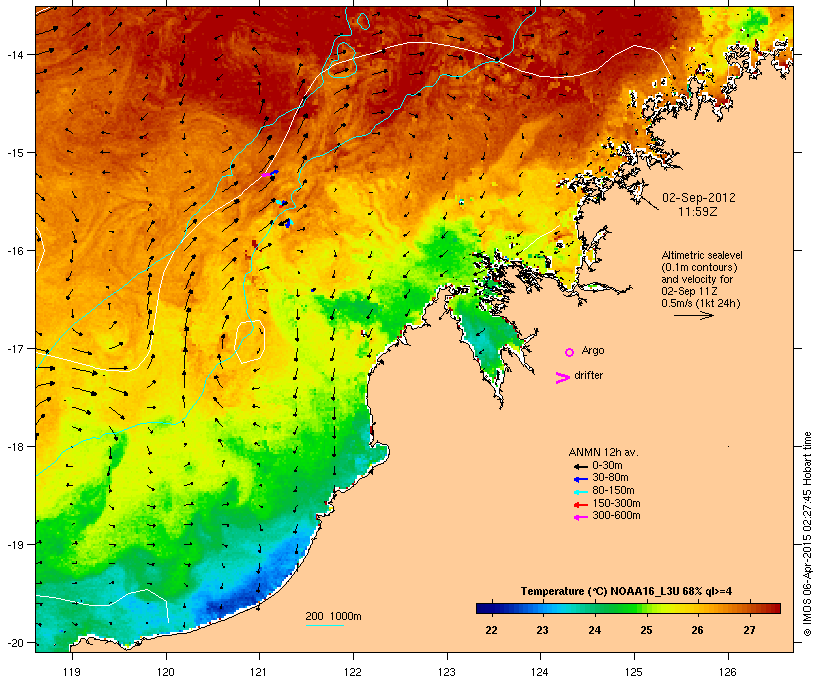This screenshot has height=680, width=820.
Task: Click the latitude axis label '-18'
Action: [x=14, y=447]
